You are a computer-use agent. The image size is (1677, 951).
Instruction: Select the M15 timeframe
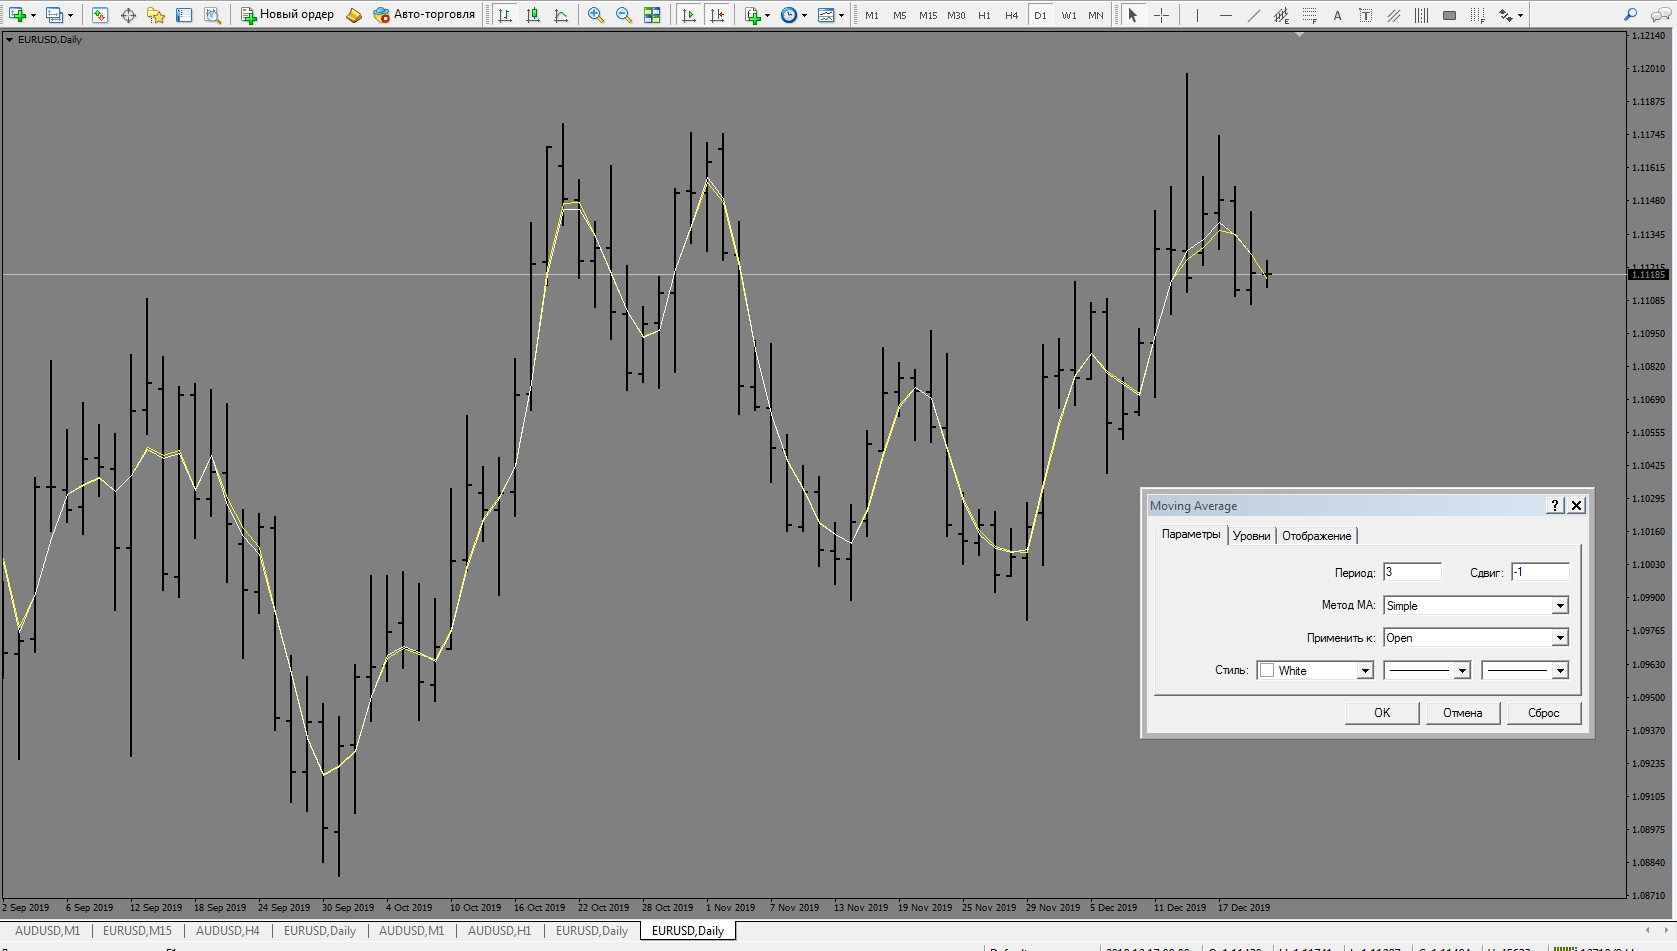click(928, 15)
